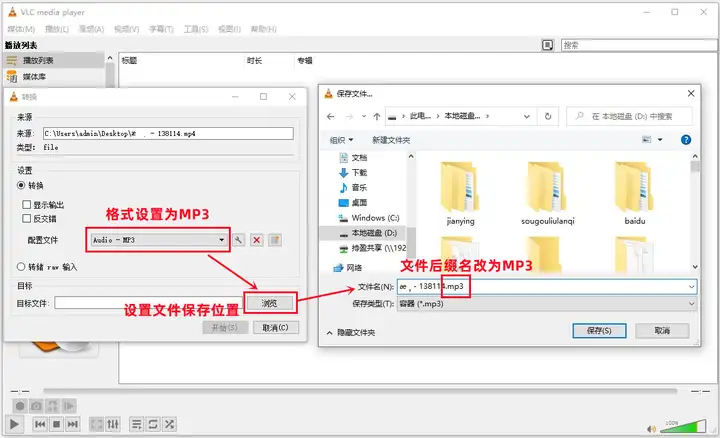The image size is (720, 438).
Task: Open the 媒体(M) menu
Action: point(21,29)
